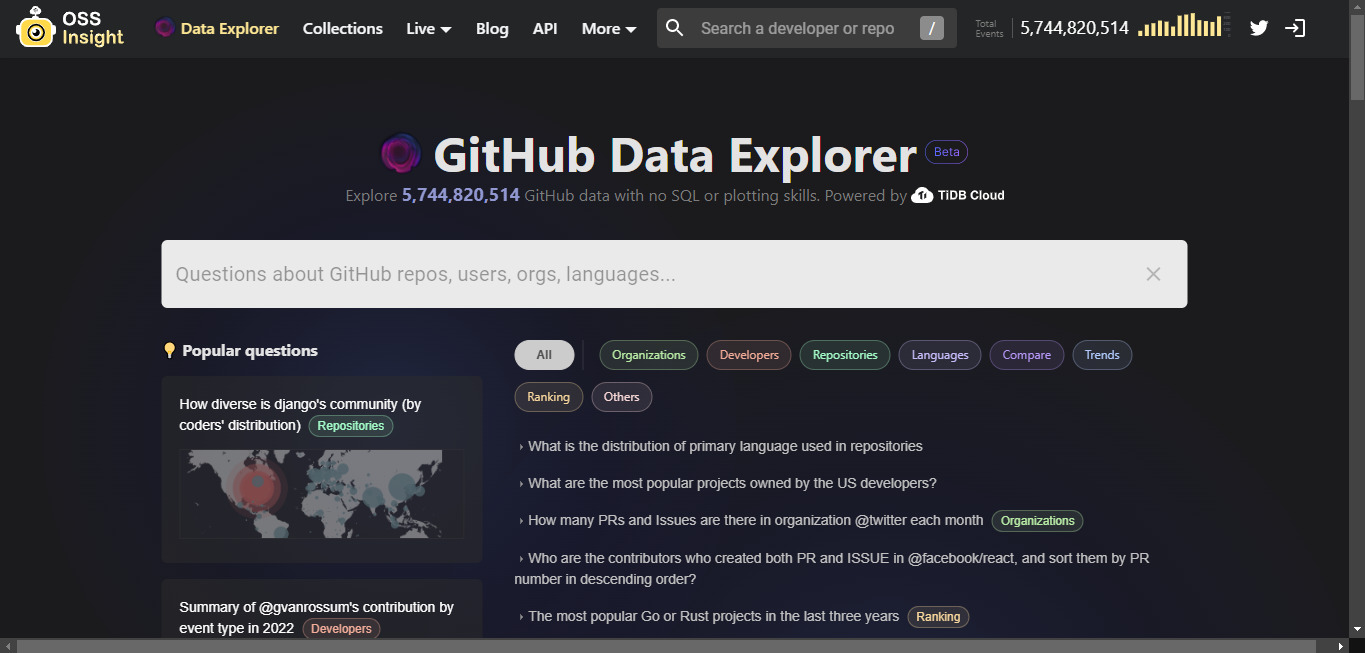Open question about popular Go or Rust projects
This screenshot has height=653, width=1365.
pyautogui.click(x=713, y=616)
